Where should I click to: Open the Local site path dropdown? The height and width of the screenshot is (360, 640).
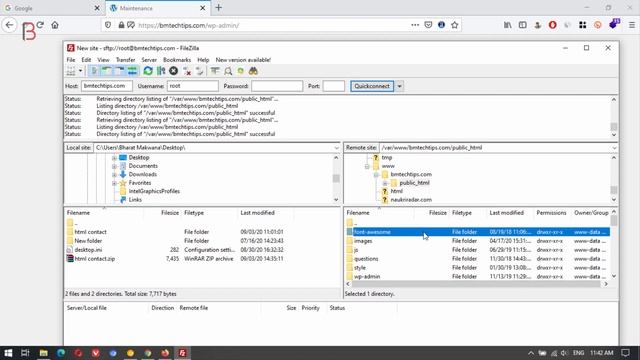[x=336, y=148]
